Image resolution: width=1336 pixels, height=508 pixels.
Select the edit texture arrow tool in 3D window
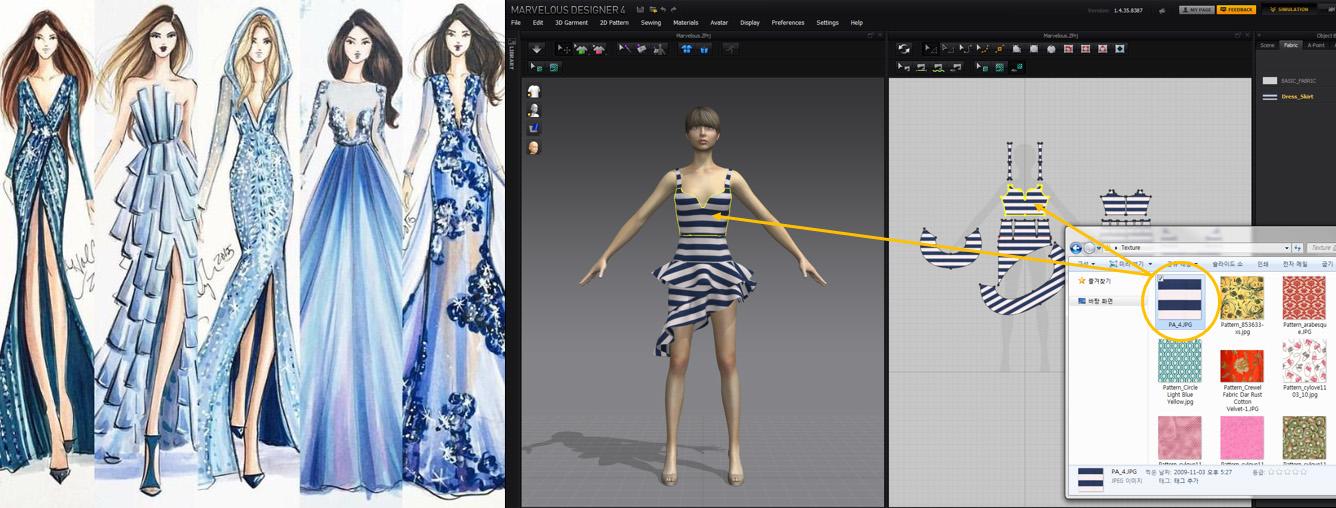tap(536, 67)
